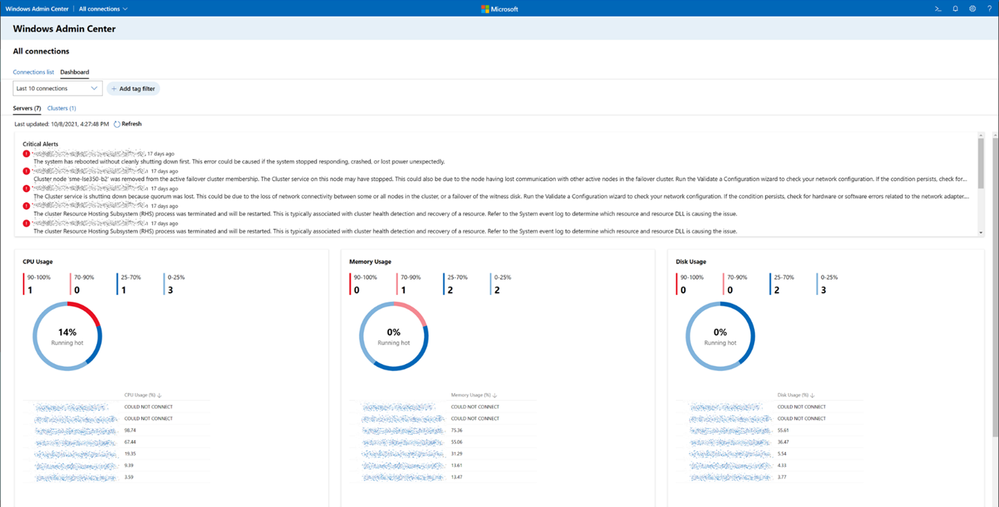999x507 pixels.
Task: Select CPU 70-90% legend showing 0
Action: pos(80,284)
